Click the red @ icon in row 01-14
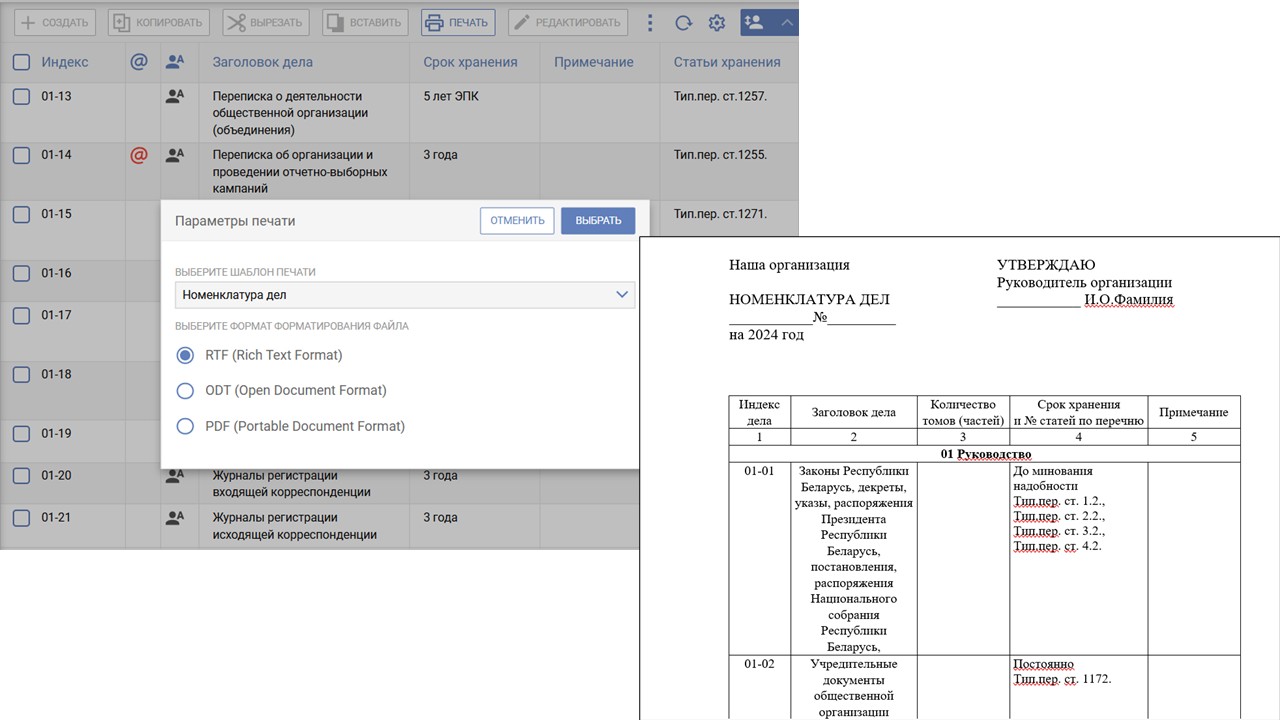Screen dimensions: 1280x720 (139, 155)
